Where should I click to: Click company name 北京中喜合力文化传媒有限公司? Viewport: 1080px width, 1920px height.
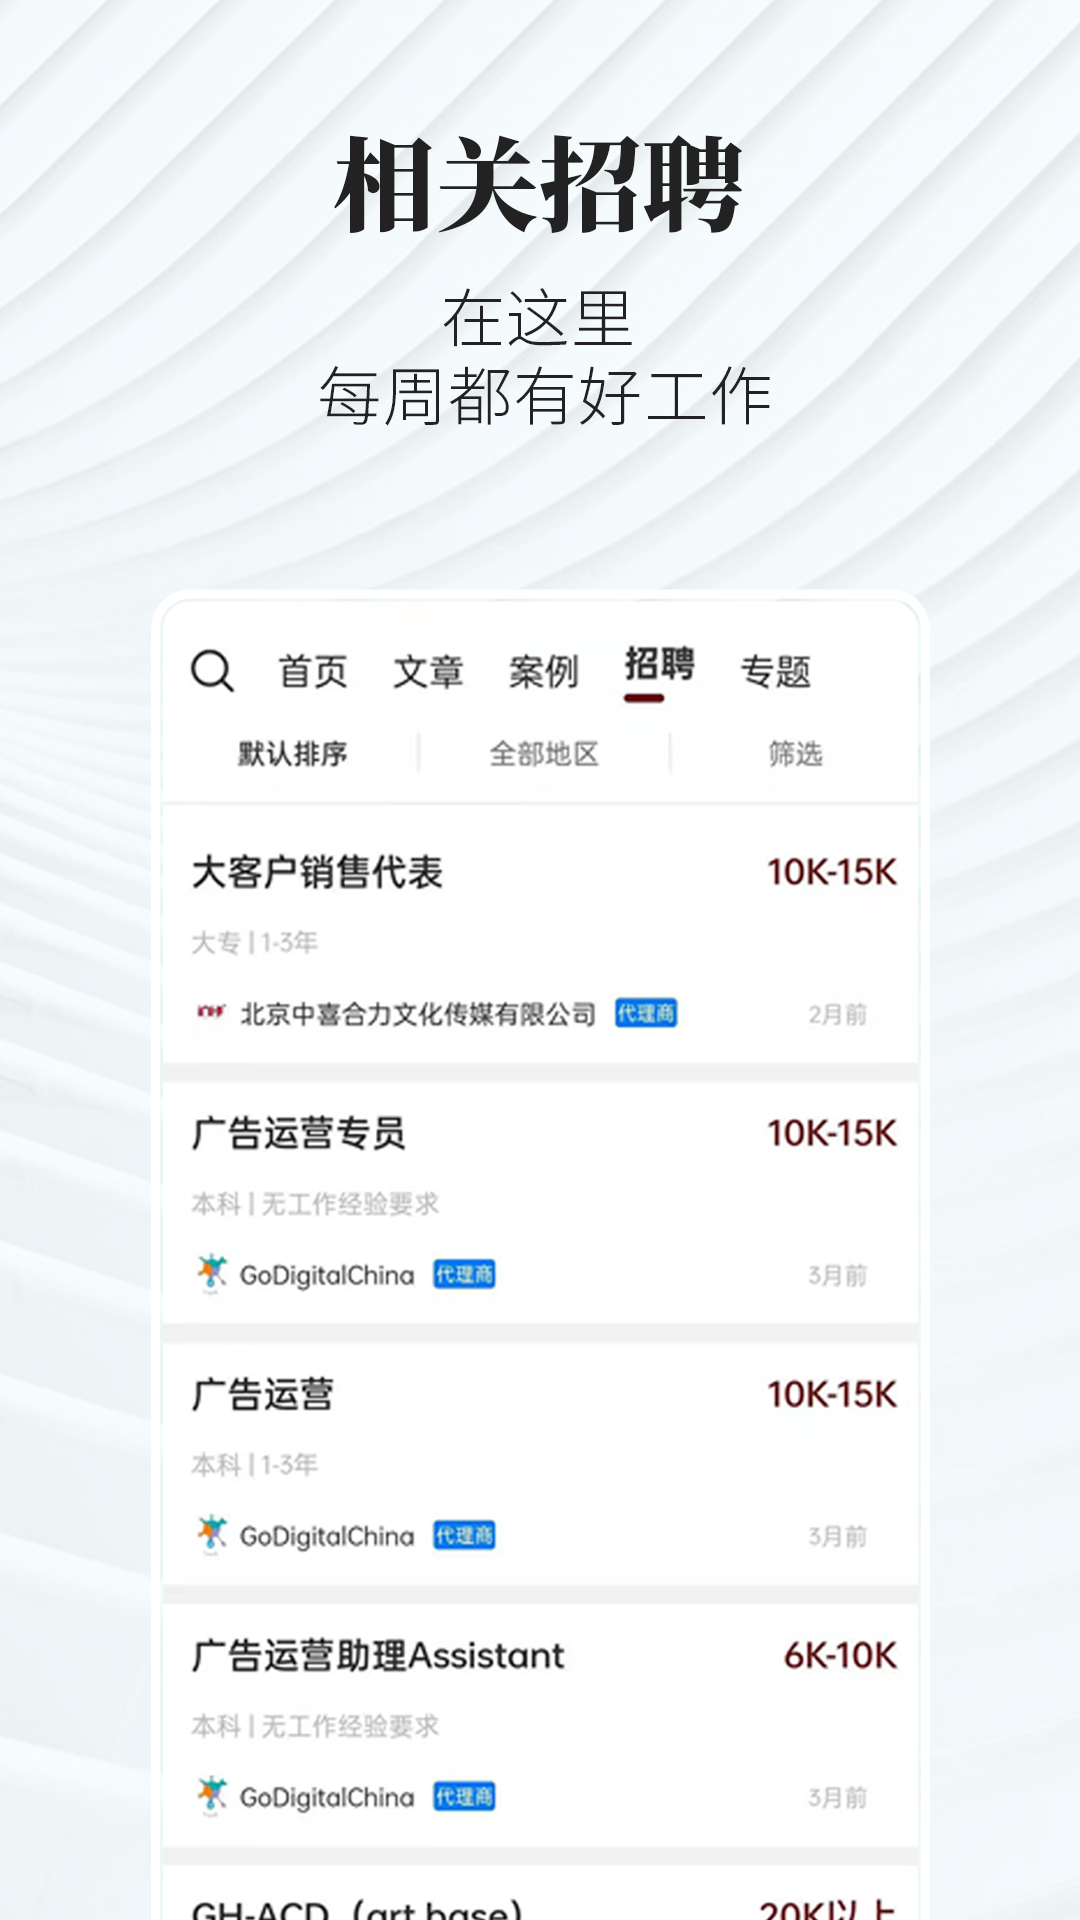418,1014
